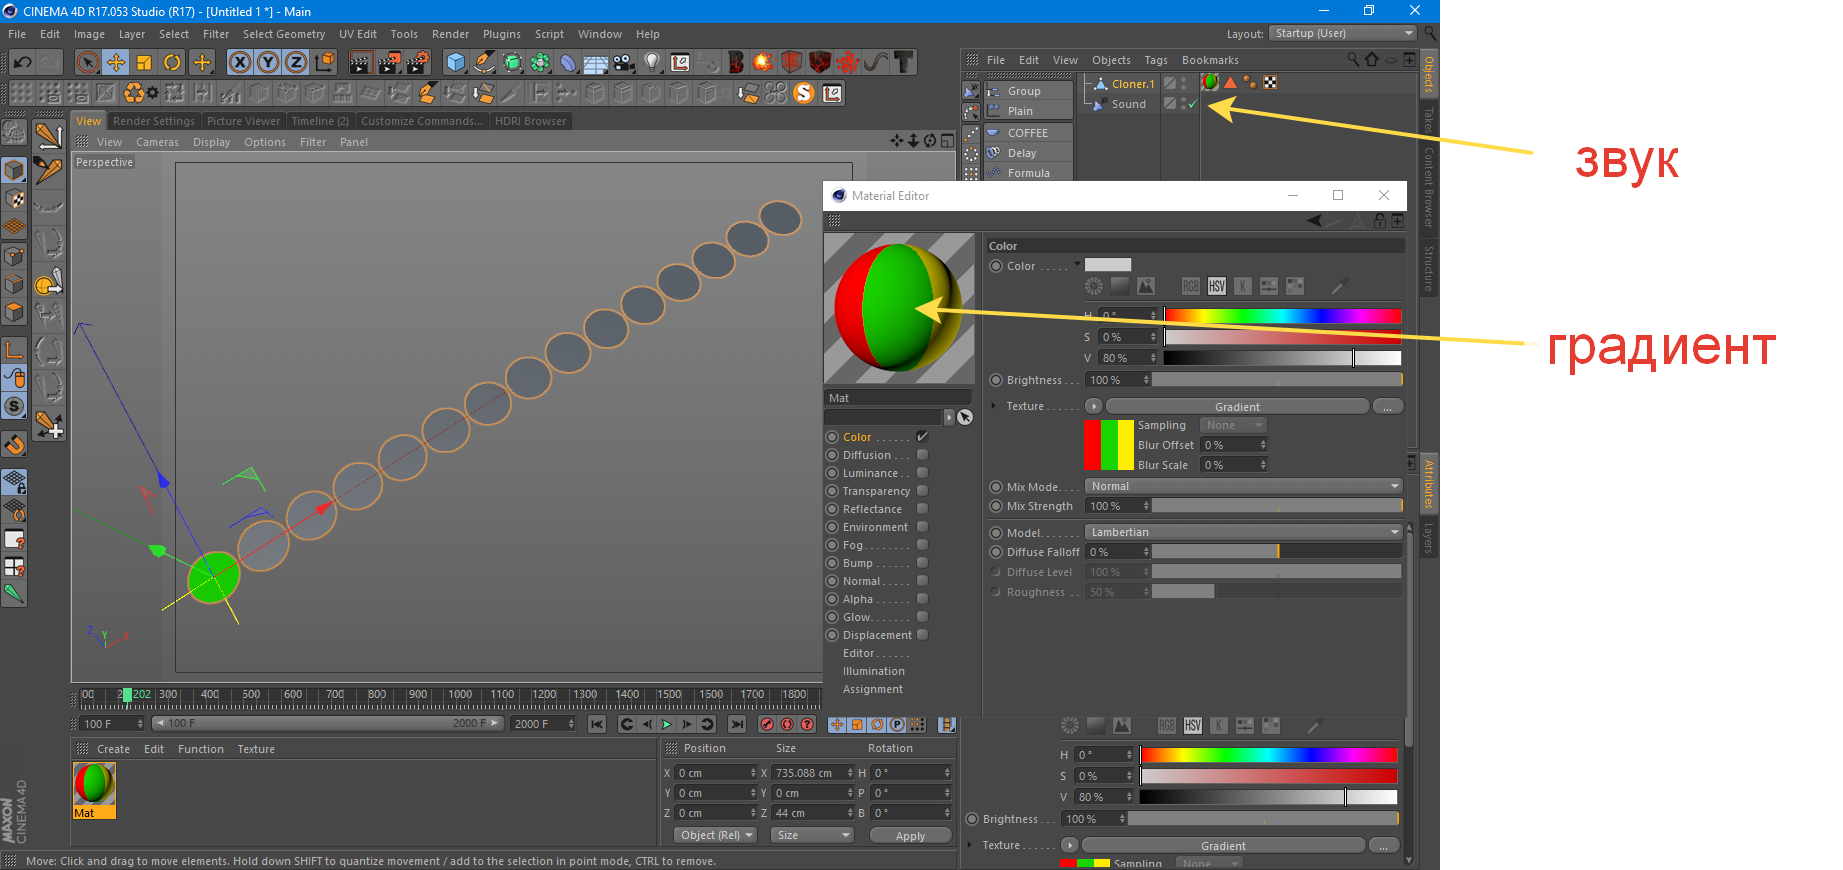Image resolution: width=1843 pixels, height=870 pixels.
Task: Click the Gradient texture button in Material Editor
Action: [x=1237, y=407]
